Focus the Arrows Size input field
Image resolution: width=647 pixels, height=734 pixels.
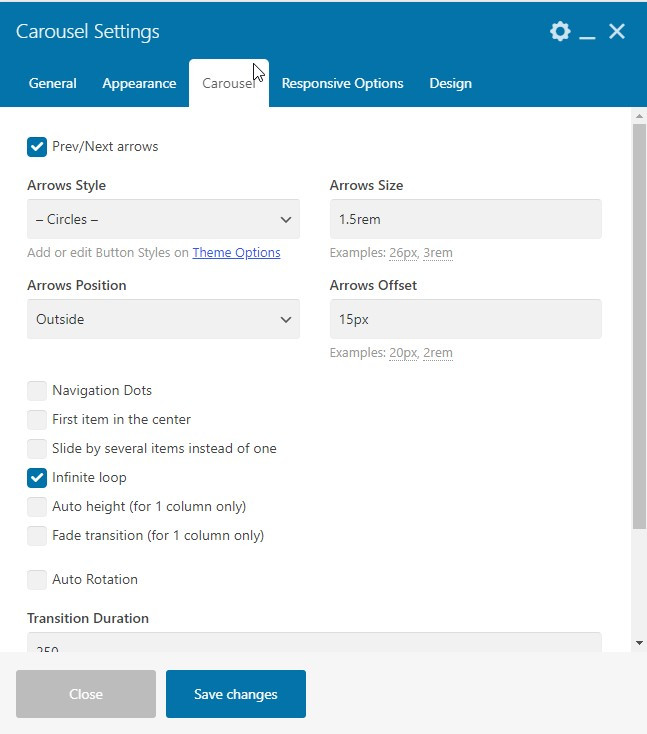click(466, 219)
